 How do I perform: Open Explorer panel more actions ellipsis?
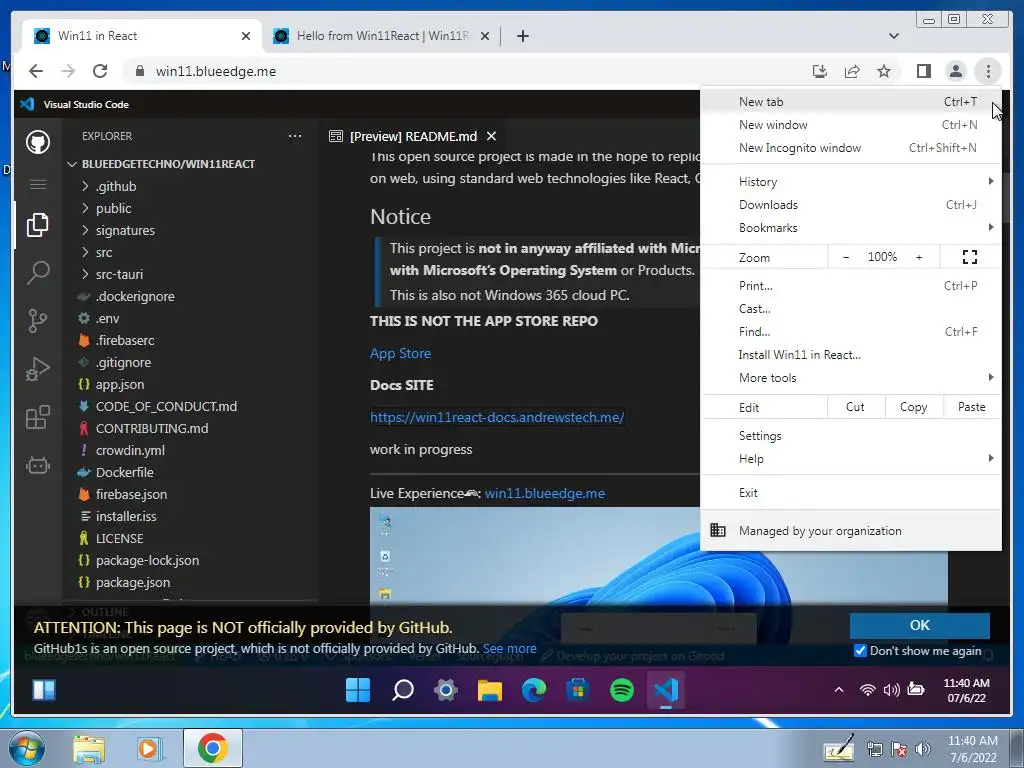tap(295, 136)
